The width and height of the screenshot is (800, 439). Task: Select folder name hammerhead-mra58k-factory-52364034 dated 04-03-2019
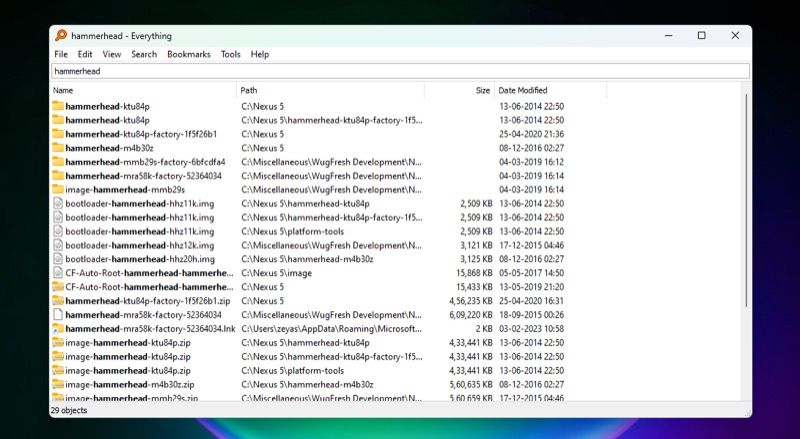coord(143,176)
